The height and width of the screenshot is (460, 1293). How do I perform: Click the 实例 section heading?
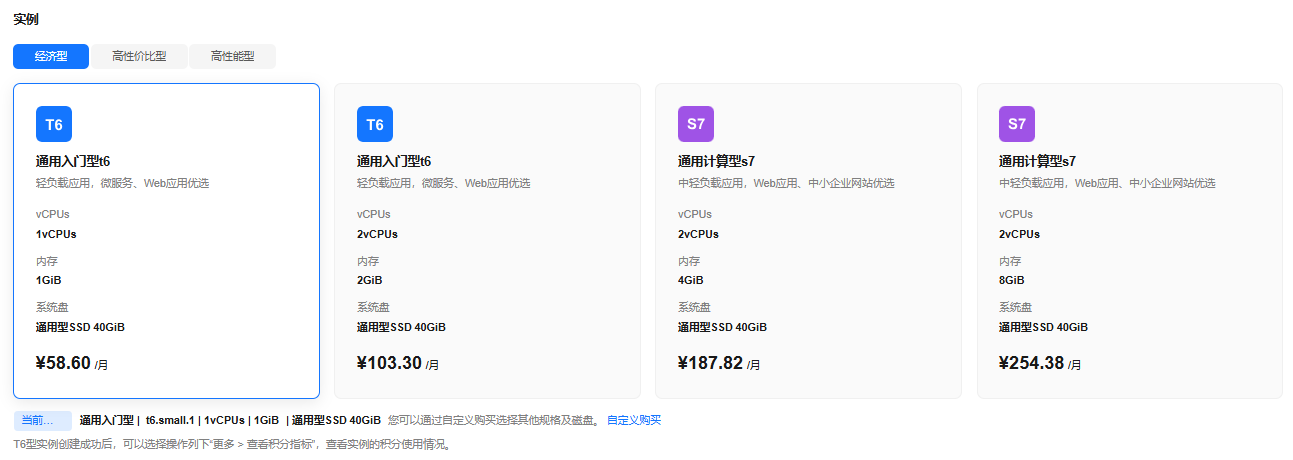point(26,19)
